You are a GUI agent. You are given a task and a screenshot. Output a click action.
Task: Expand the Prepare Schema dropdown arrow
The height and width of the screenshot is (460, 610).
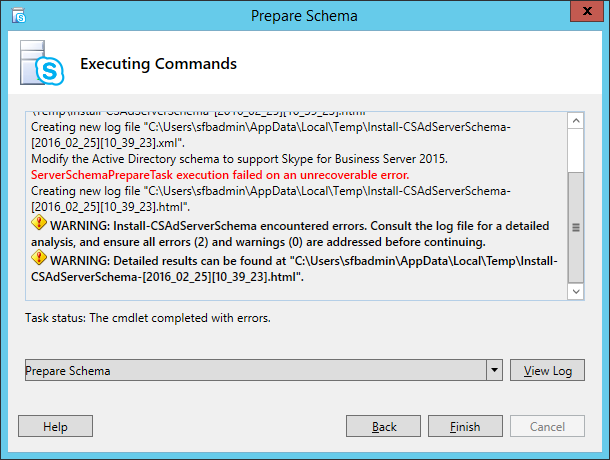(494, 370)
